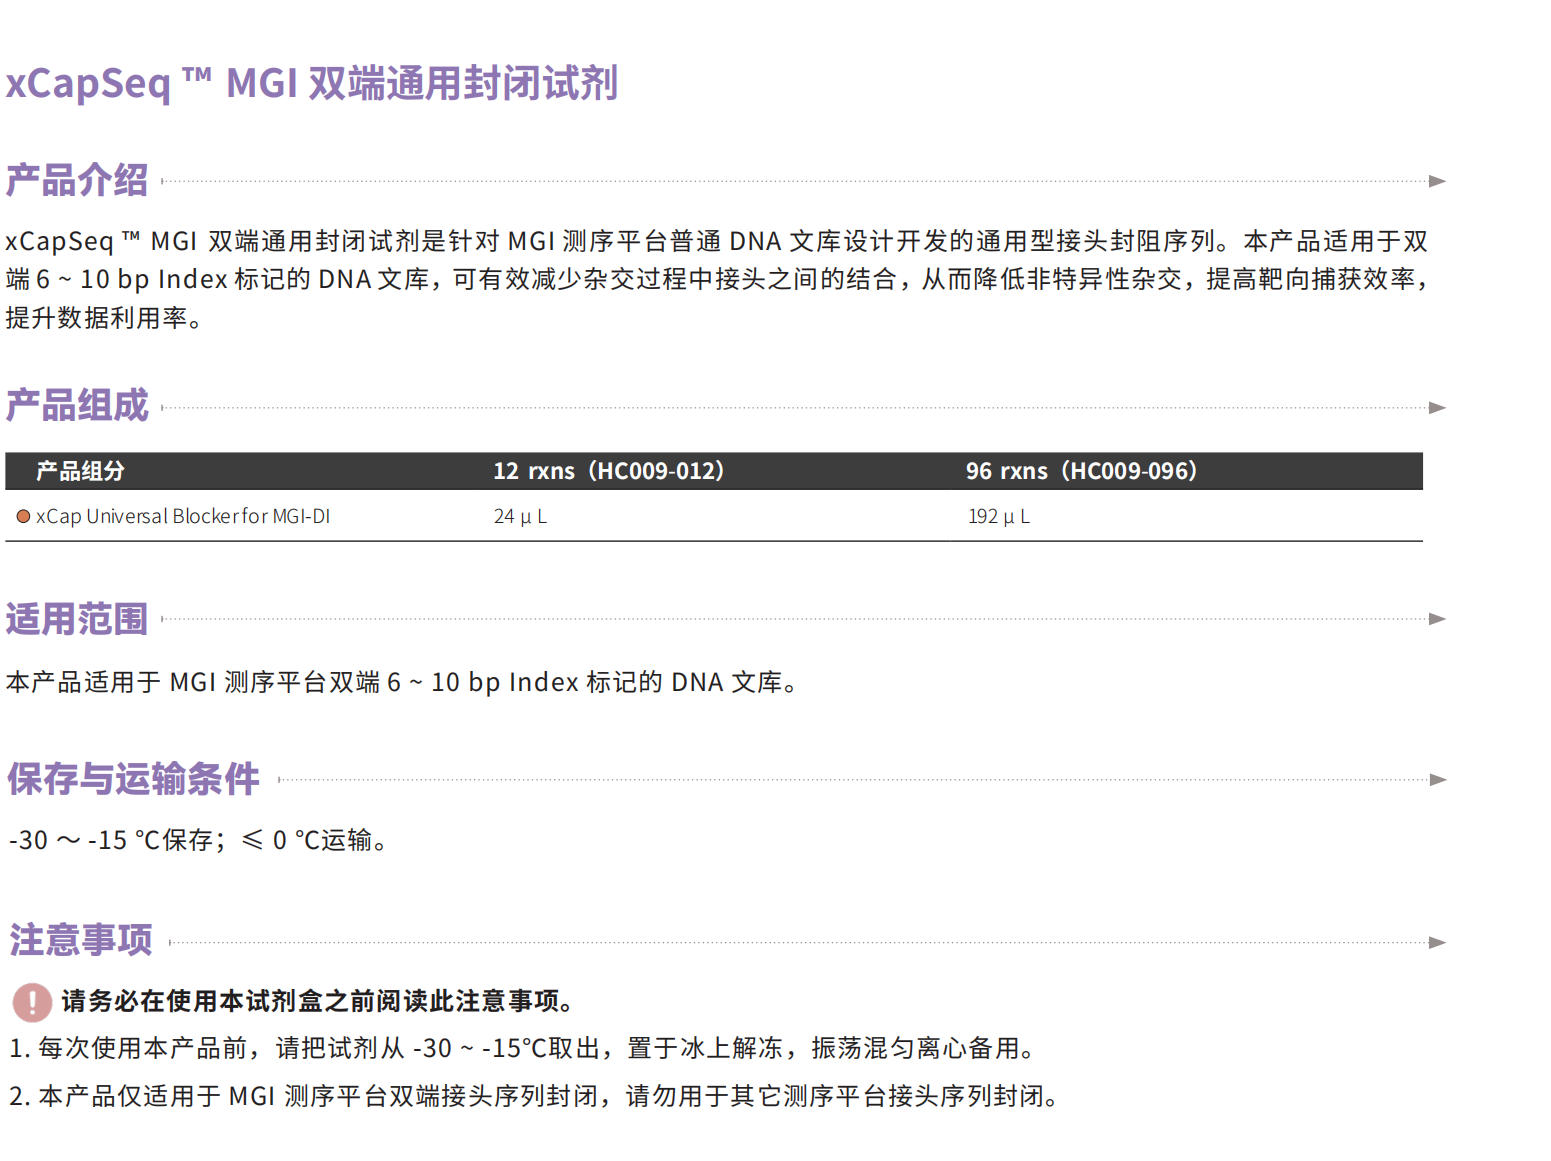Viewport: 1551px width, 1161px height.
Task: Click the arrow ending the 保存与运输条件 line
Action: (1437, 780)
